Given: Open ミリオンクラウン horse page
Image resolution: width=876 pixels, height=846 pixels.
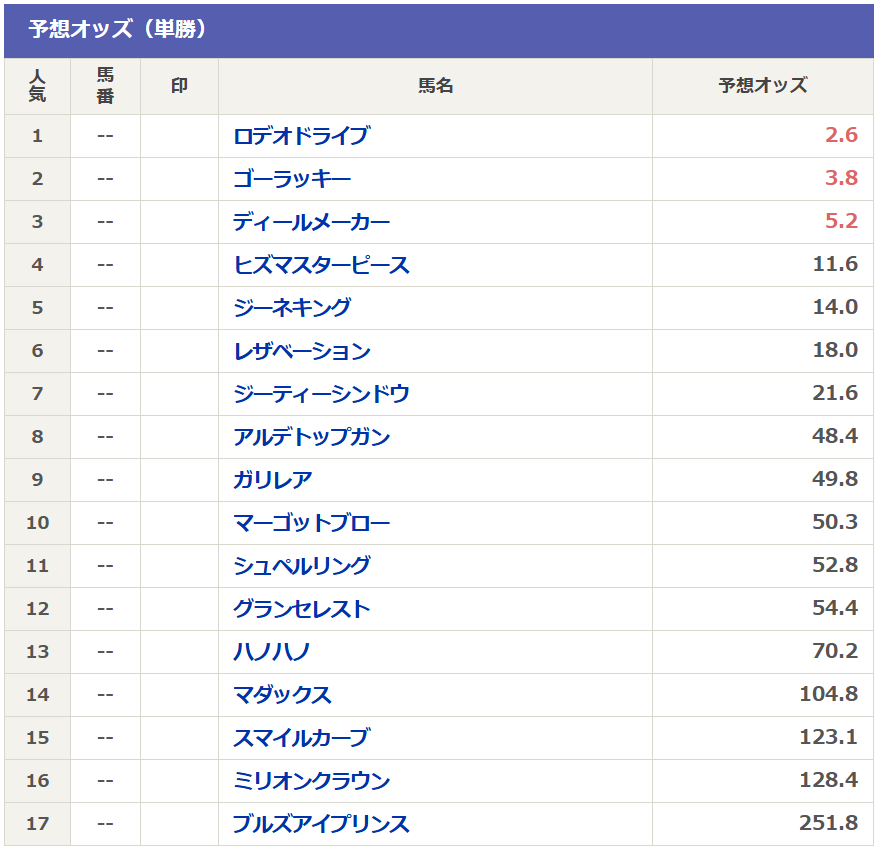Looking at the screenshot, I should click(x=311, y=781).
